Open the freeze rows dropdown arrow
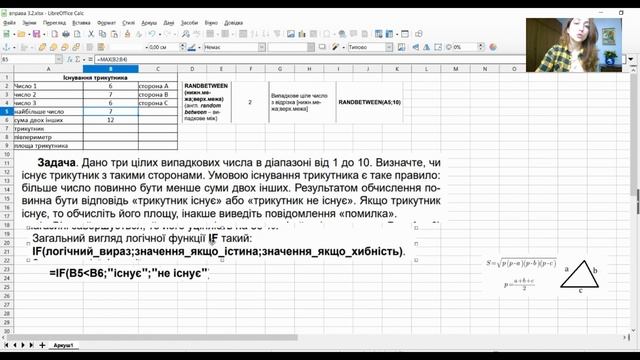Screen dimensions: 640x360 click(x=396, y=34)
